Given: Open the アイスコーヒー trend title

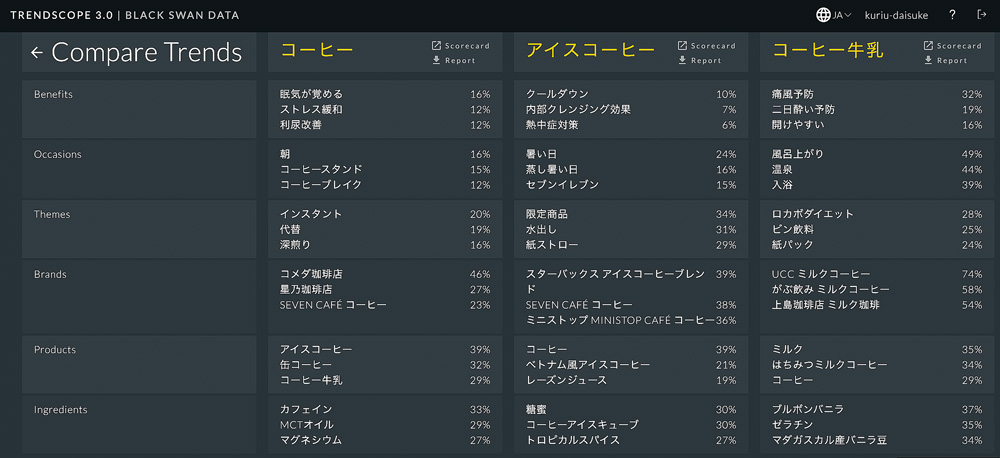Looking at the screenshot, I should point(591,51).
